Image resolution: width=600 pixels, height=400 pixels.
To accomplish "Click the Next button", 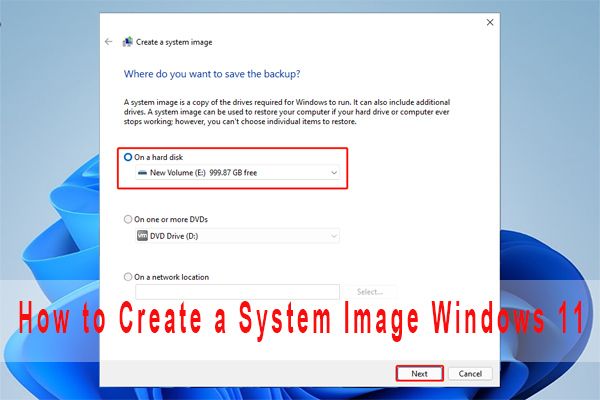I will pos(419,374).
